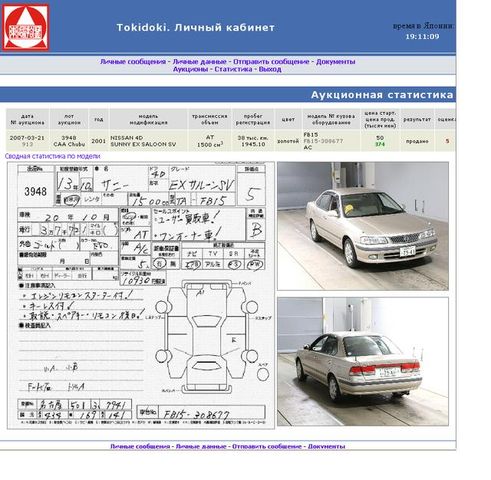Open rear photo of gold Nissan Sunny

(x=363, y=362)
